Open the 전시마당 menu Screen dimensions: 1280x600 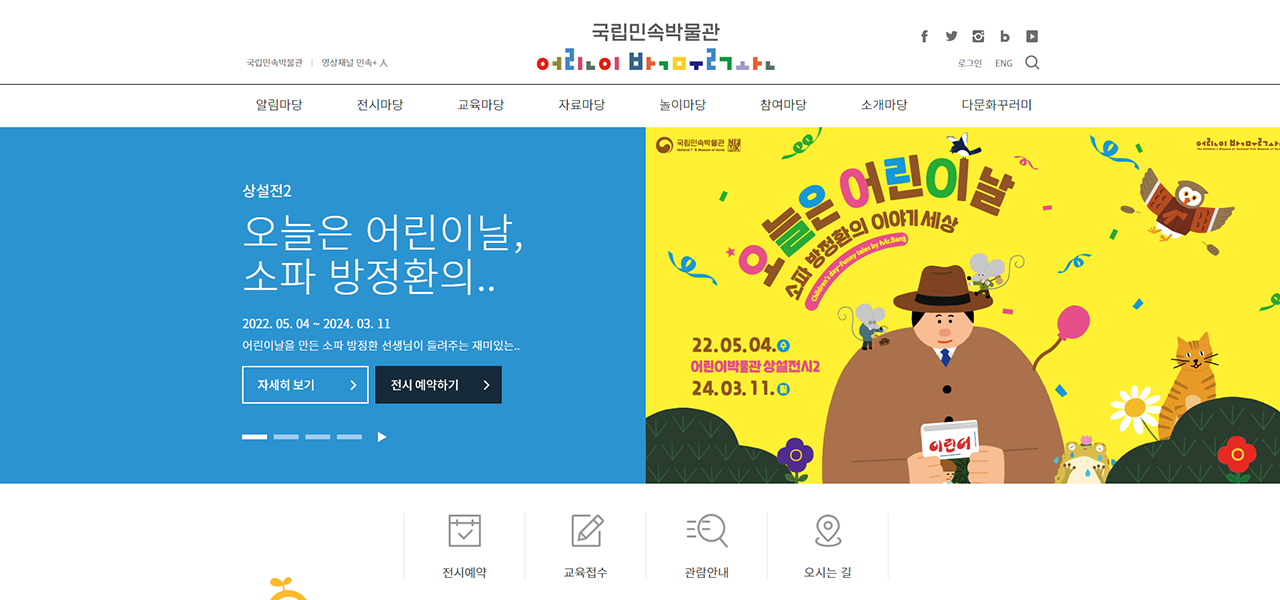pos(380,105)
